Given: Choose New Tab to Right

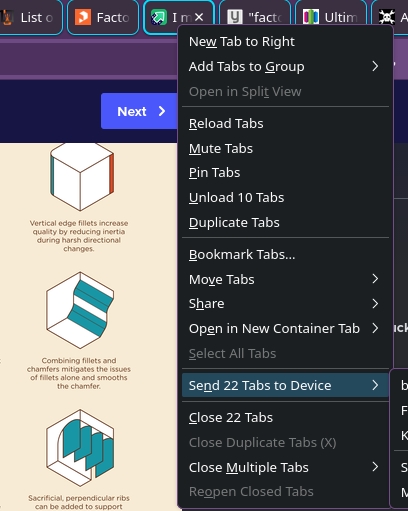Looking at the screenshot, I should coord(285,42).
